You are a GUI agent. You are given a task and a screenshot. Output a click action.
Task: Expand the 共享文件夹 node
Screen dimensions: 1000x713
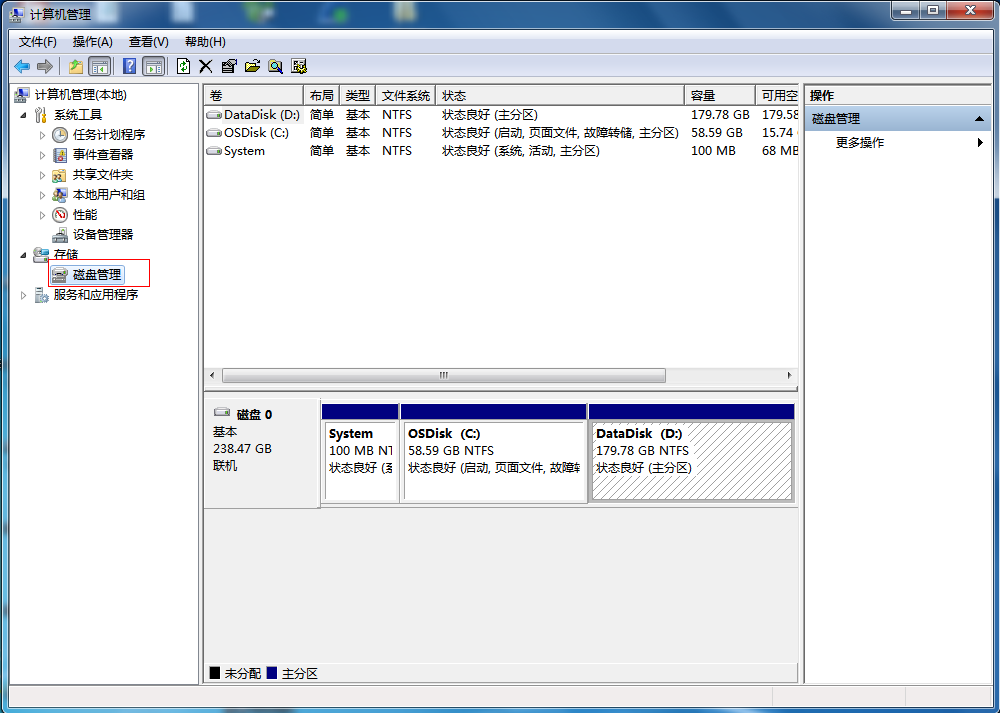[42, 175]
